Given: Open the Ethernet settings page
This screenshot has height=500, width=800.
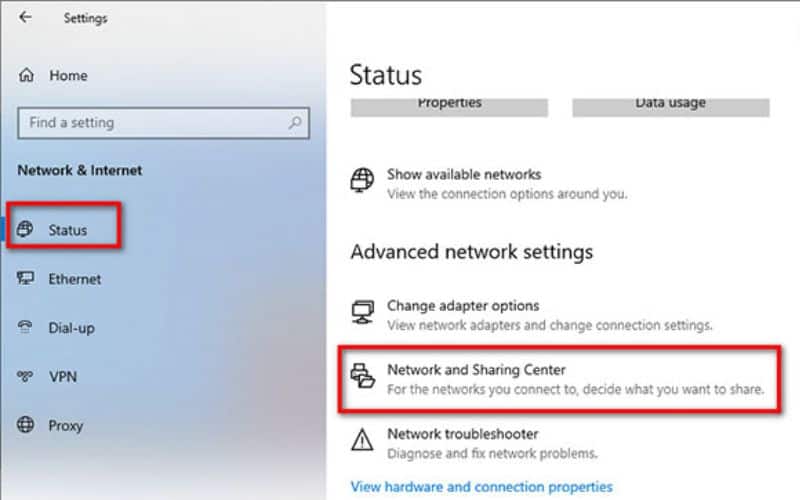Looking at the screenshot, I should tap(74, 279).
